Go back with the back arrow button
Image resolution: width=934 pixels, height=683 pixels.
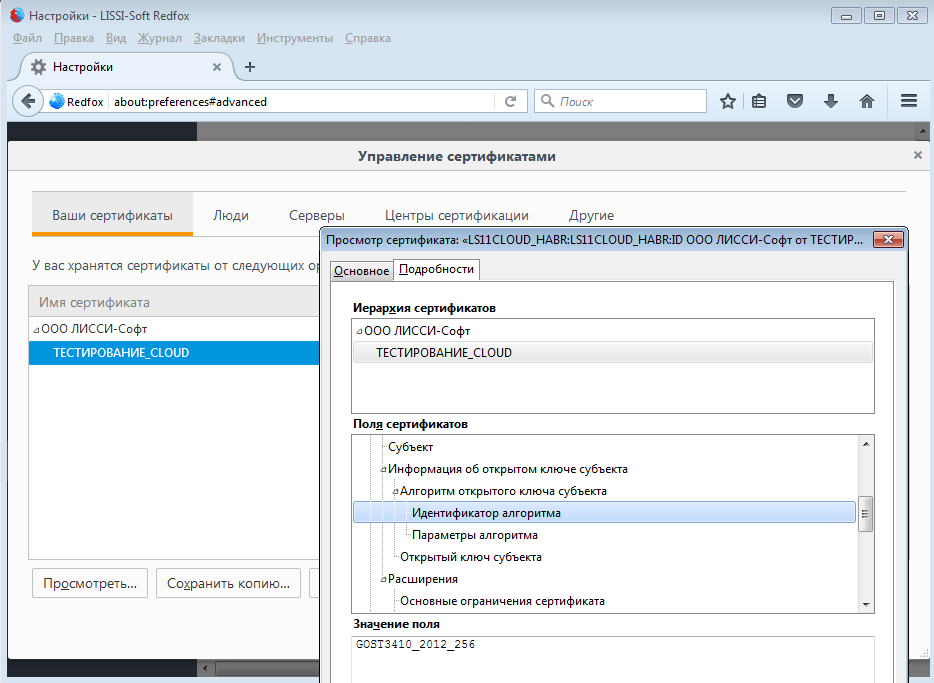27,101
